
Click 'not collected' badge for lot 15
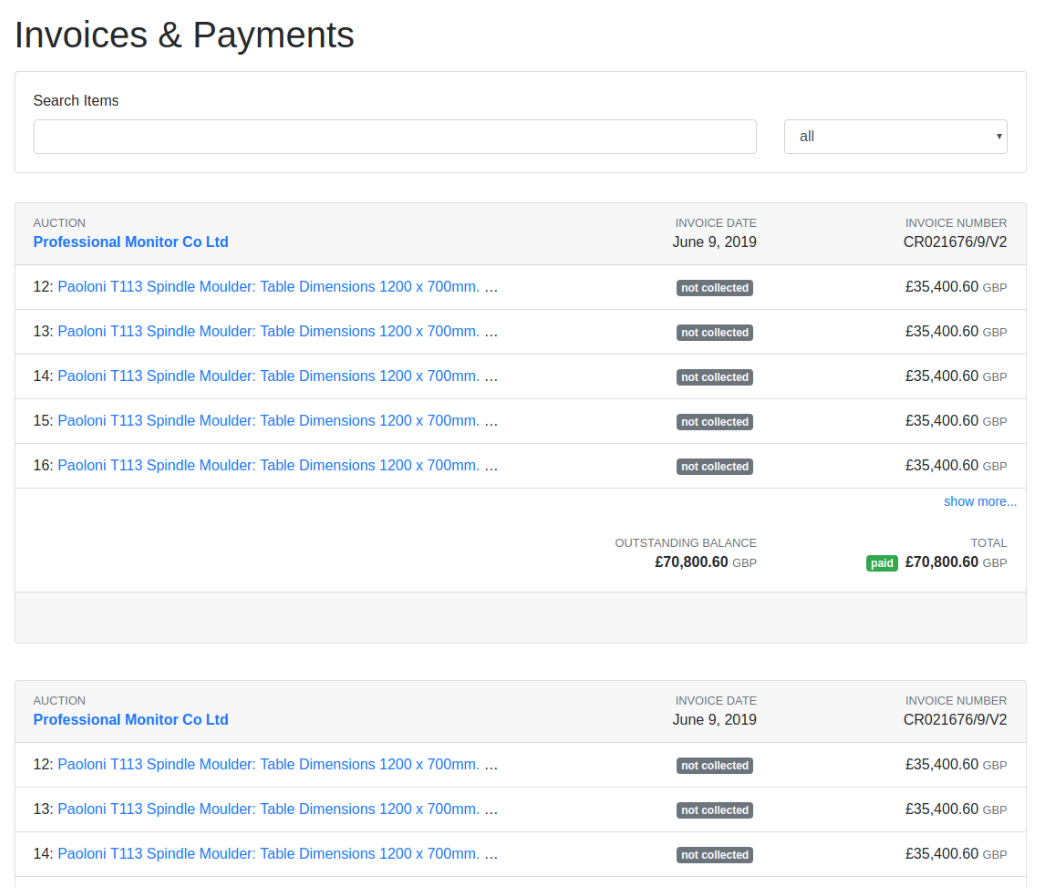coord(714,421)
